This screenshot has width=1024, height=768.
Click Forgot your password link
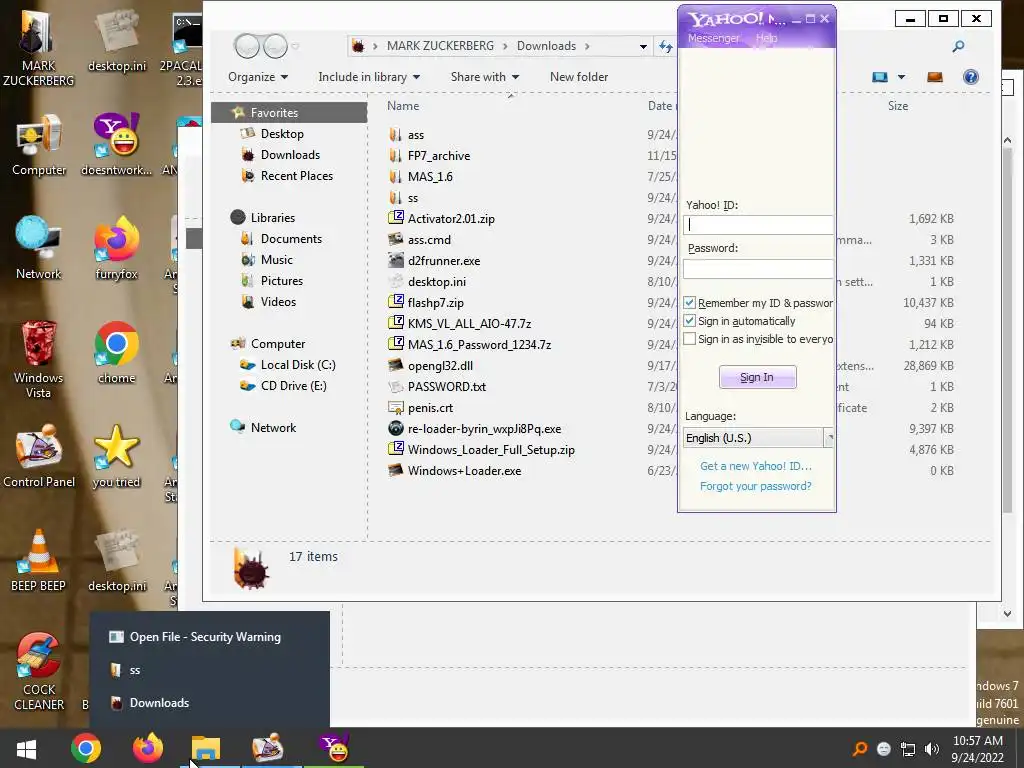click(x=756, y=487)
